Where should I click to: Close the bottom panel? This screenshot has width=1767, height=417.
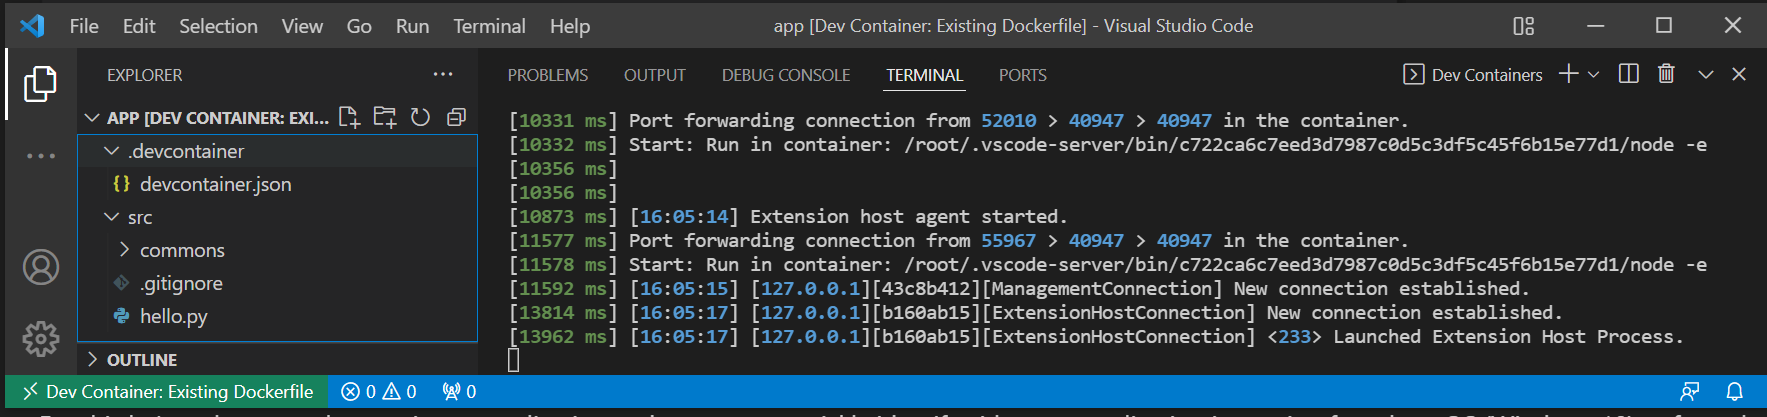pos(1739,74)
